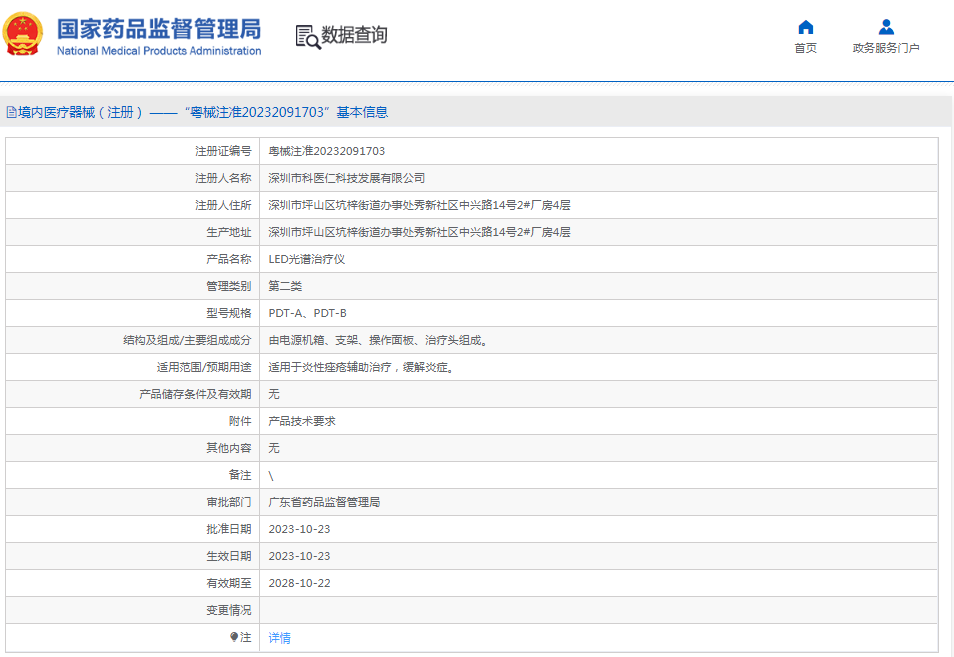Click the 生效日期 value 2023-10-23
The width and height of the screenshot is (954, 657).
(x=299, y=556)
